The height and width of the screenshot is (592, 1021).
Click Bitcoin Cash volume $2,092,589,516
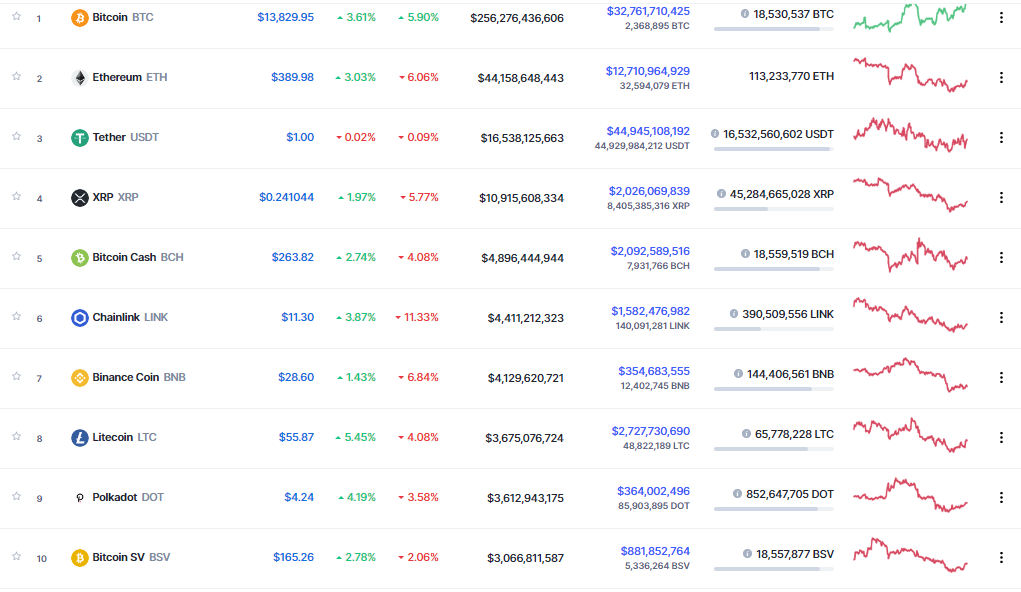[x=650, y=251]
